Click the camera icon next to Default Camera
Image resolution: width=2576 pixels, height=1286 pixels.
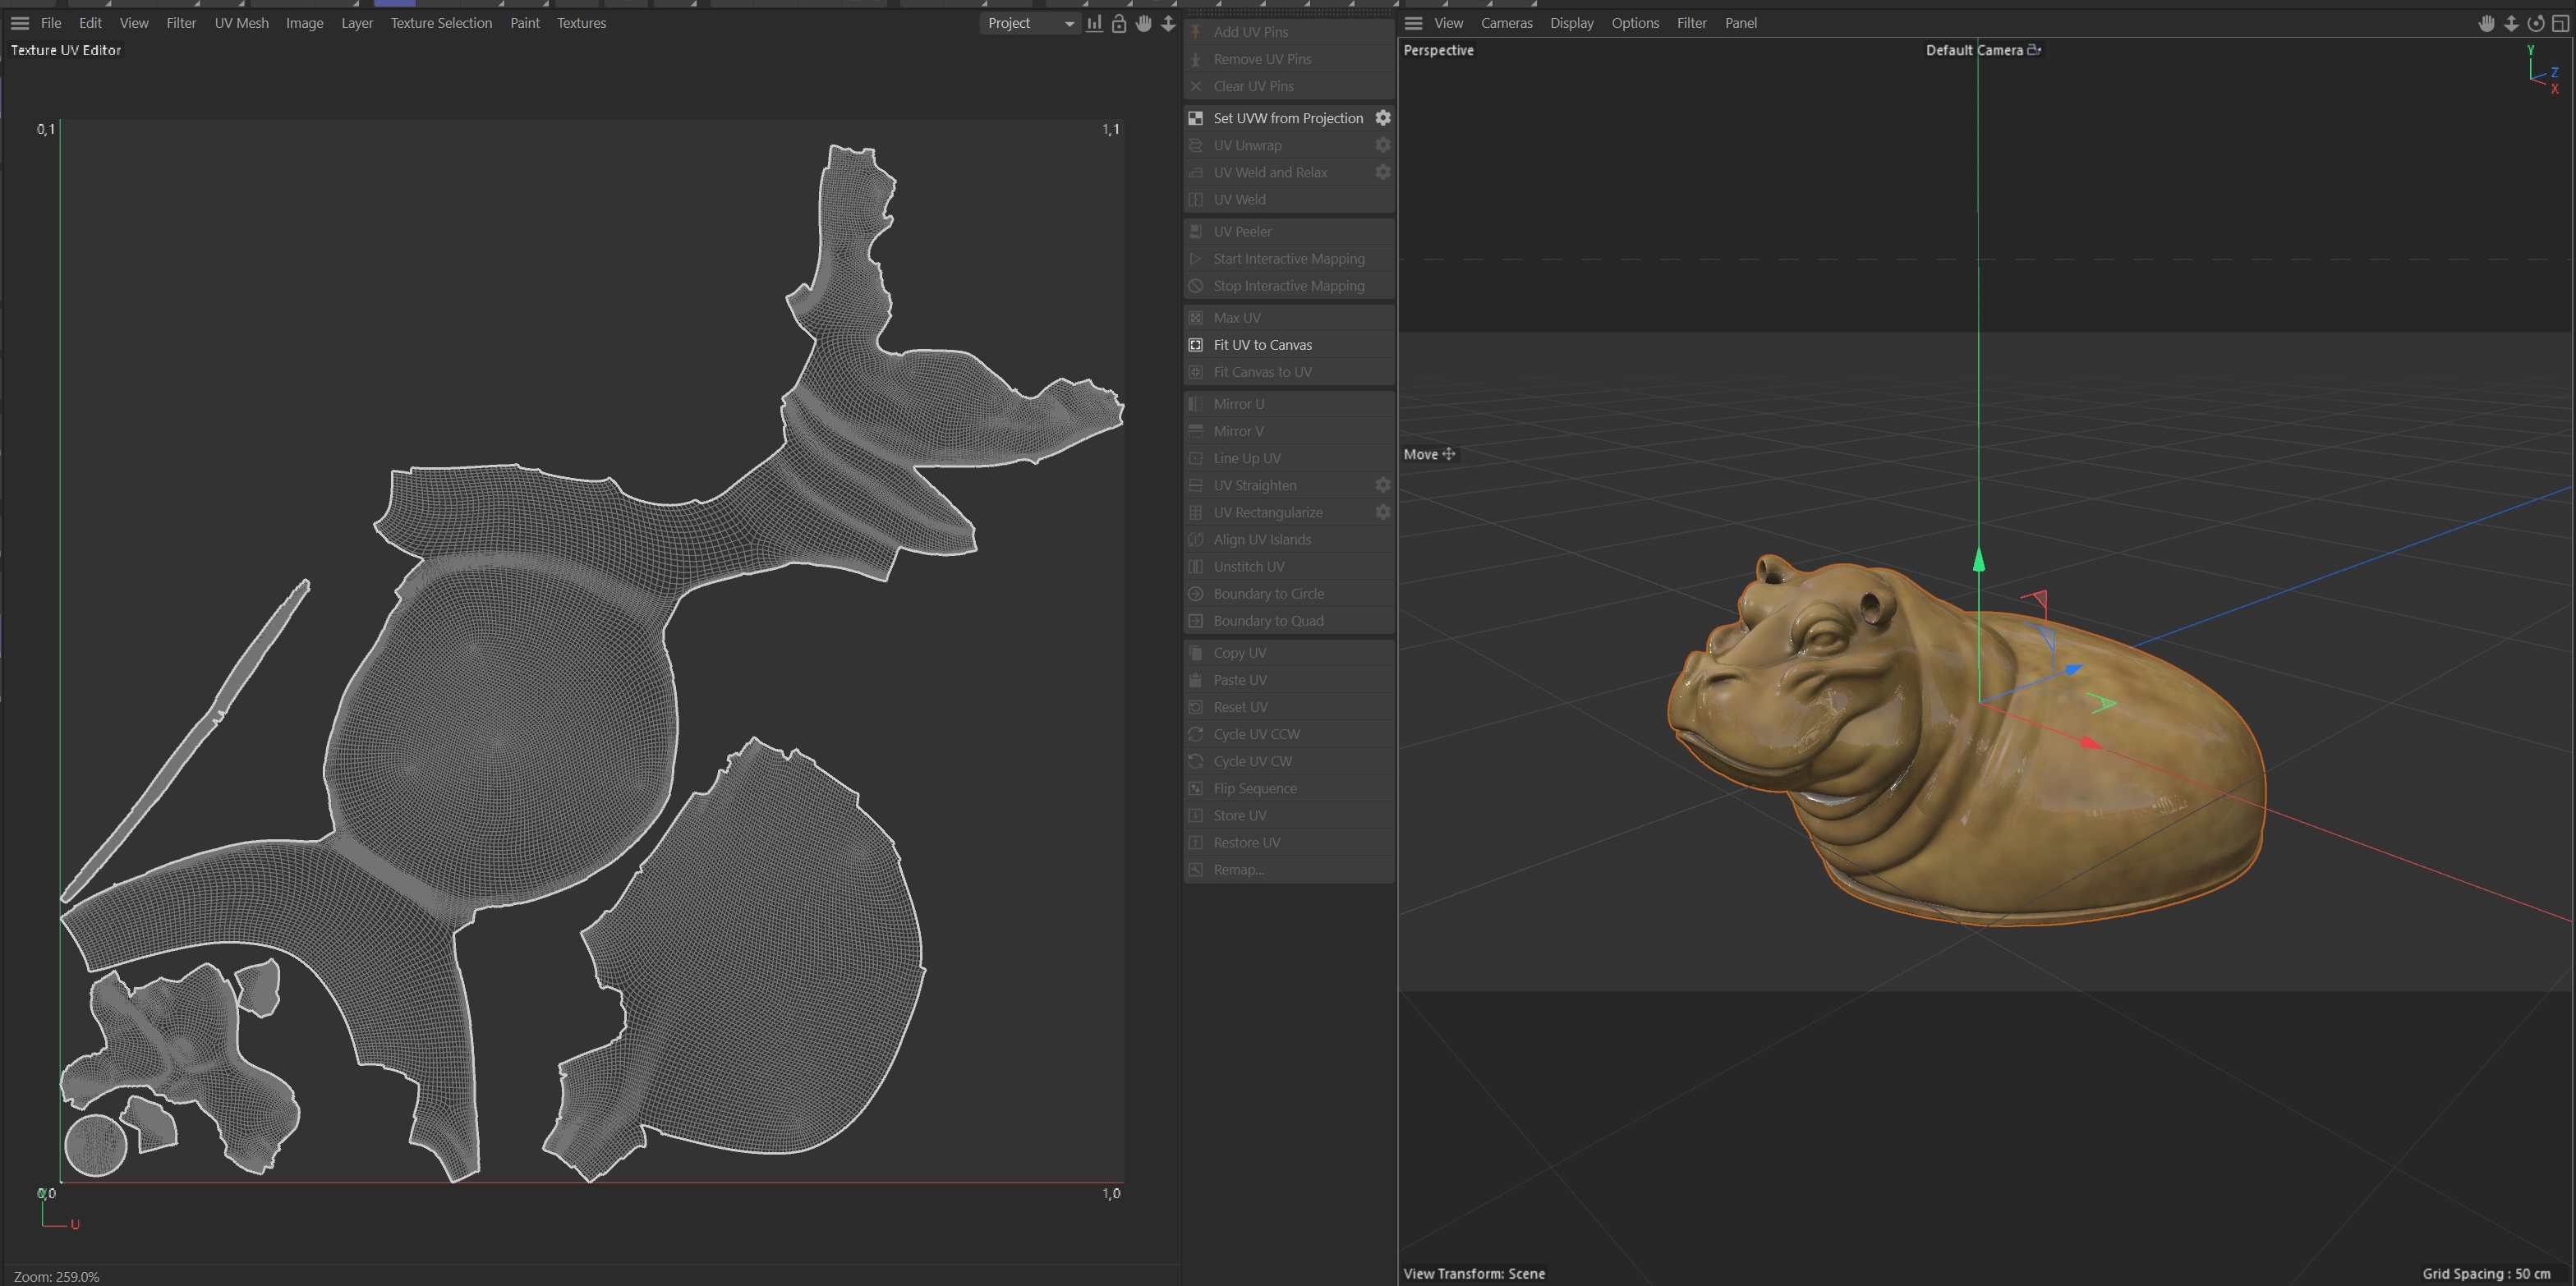click(x=2034, y=50)
